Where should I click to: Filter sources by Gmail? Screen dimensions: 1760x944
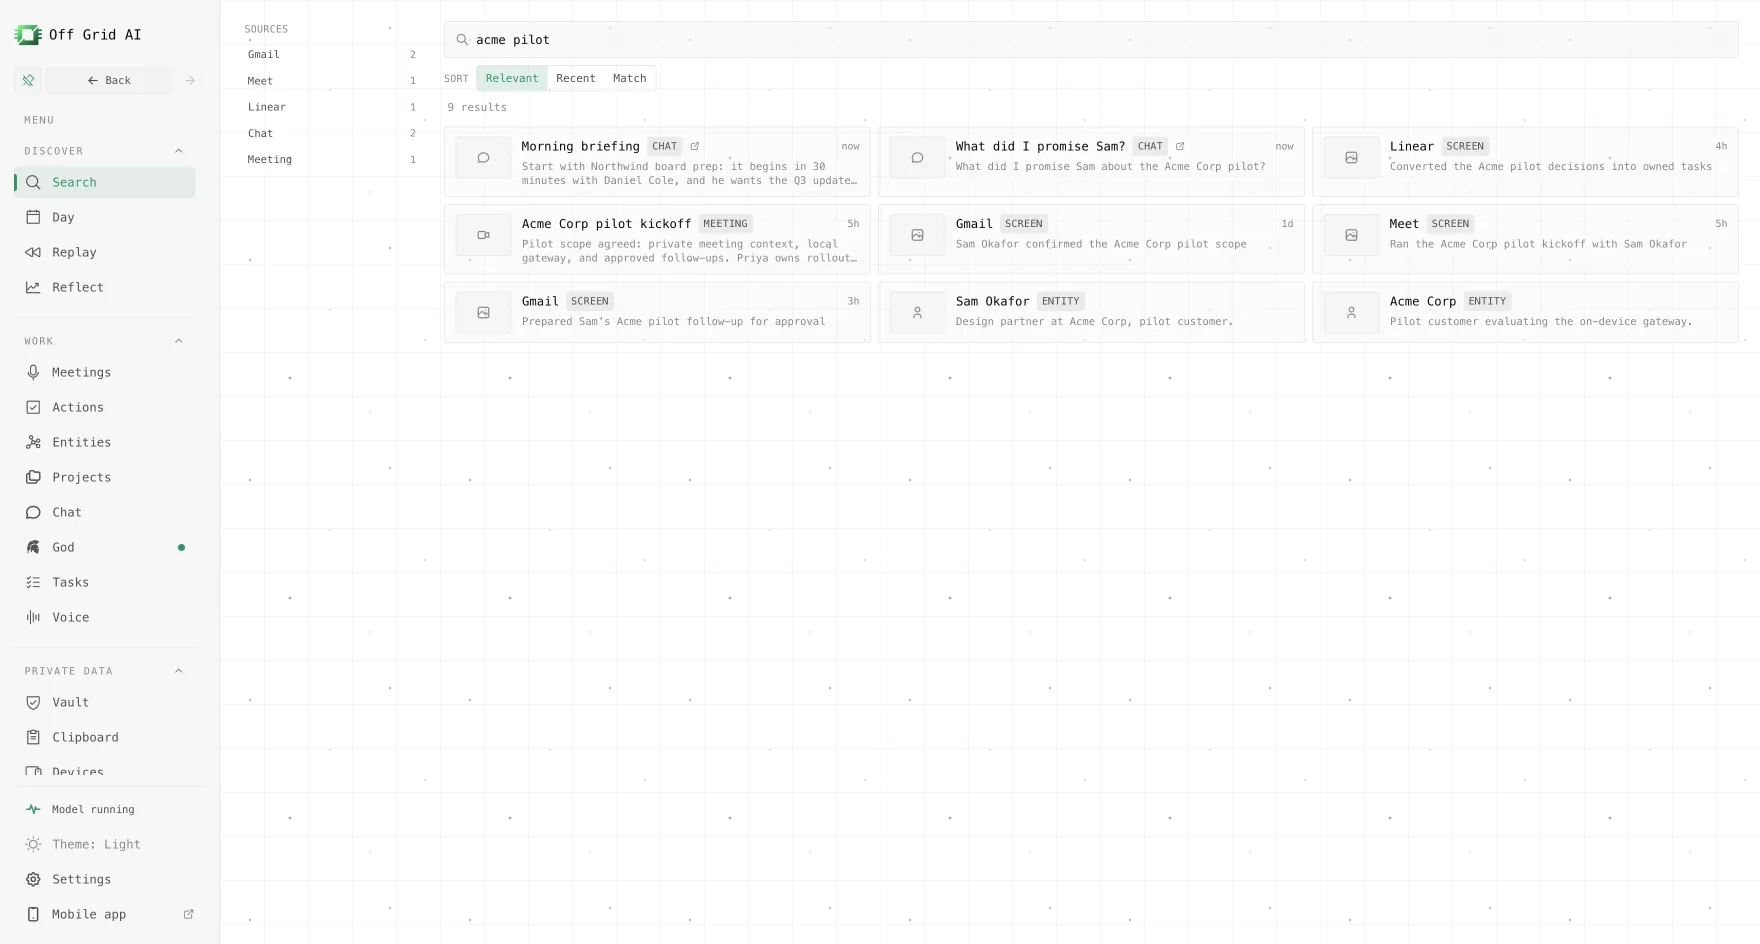(330, 55)
